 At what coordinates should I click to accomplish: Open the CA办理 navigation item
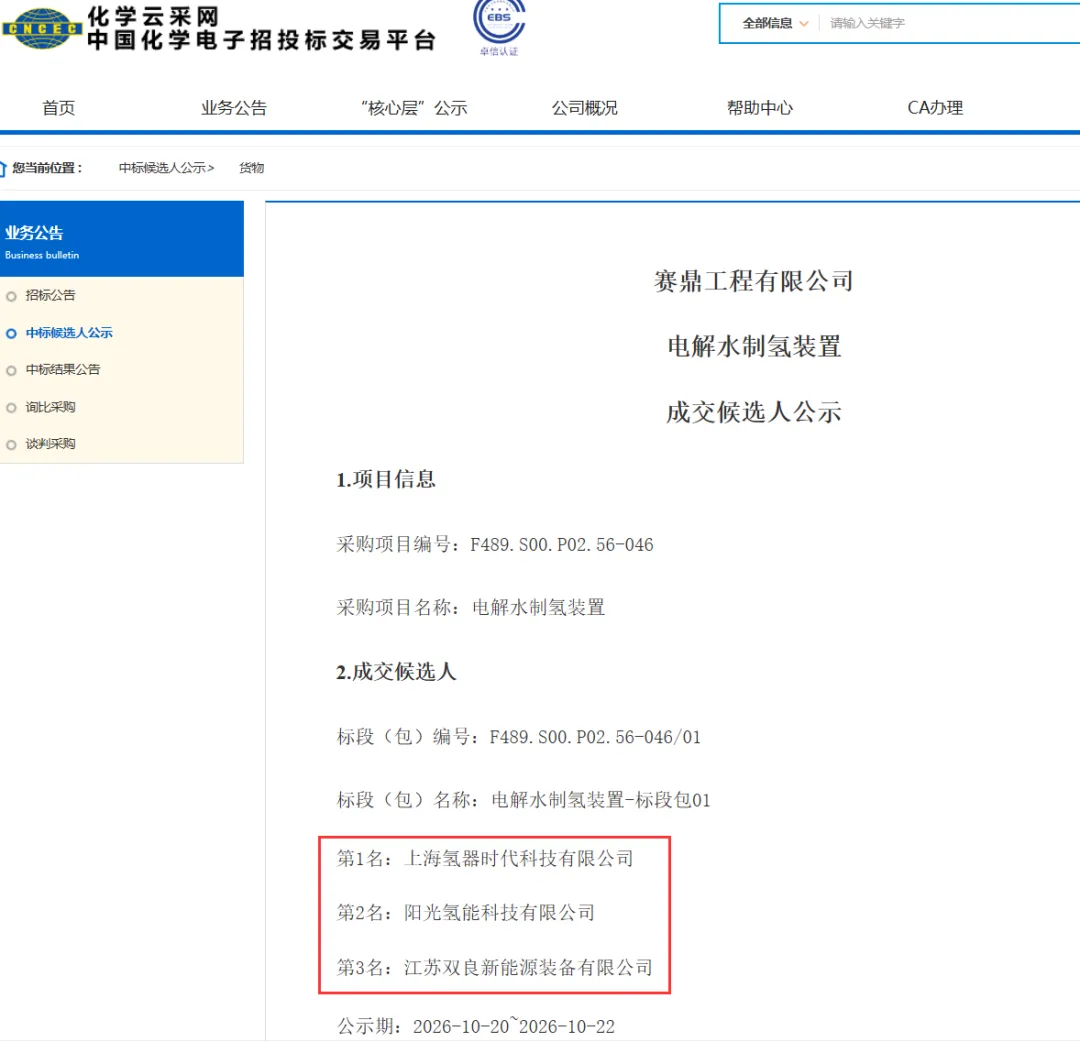935,108
